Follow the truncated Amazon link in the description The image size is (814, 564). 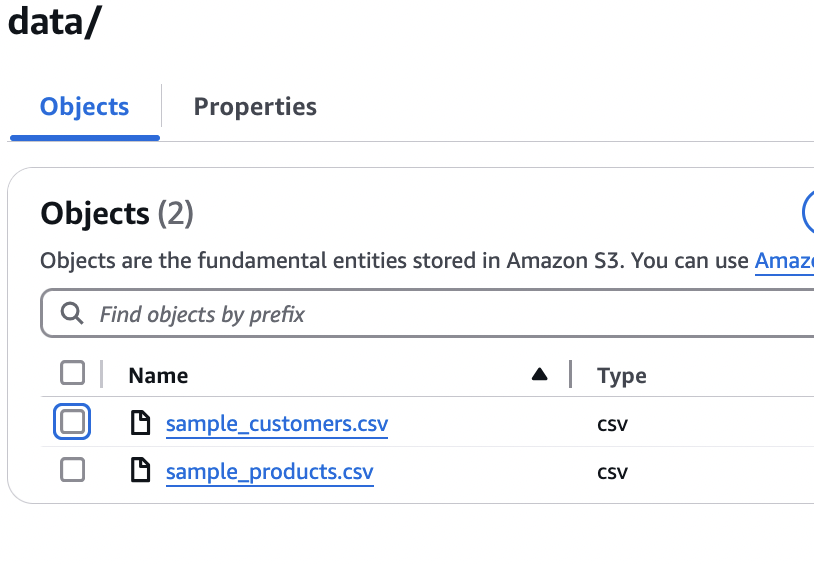[x=784, y=261]
